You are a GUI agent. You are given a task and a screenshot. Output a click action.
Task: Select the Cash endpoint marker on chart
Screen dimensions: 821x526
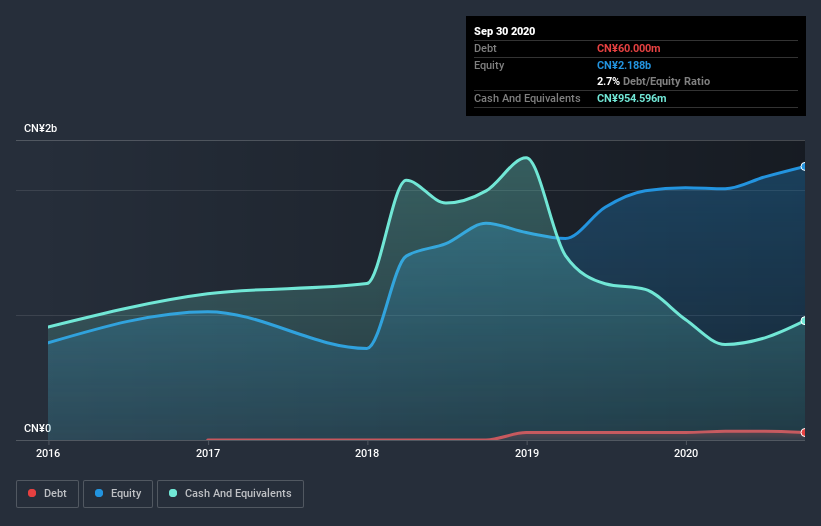[x=804, y=320]
